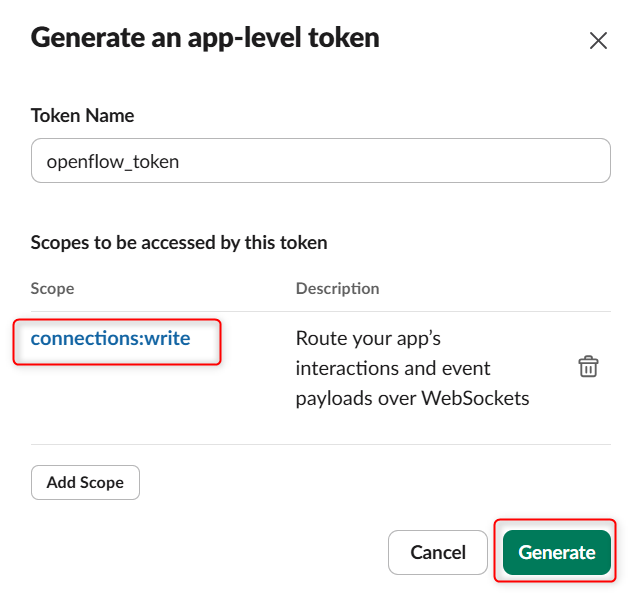The width and height of the screenshot is (639, 599).
Task: Click the Scope column header
Action: pos(52,288)
